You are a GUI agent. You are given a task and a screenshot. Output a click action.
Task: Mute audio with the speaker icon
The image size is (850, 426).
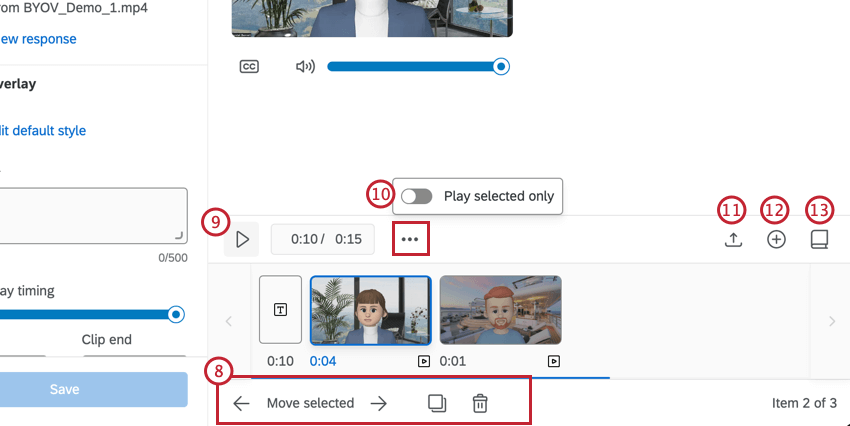pos(305,67)
